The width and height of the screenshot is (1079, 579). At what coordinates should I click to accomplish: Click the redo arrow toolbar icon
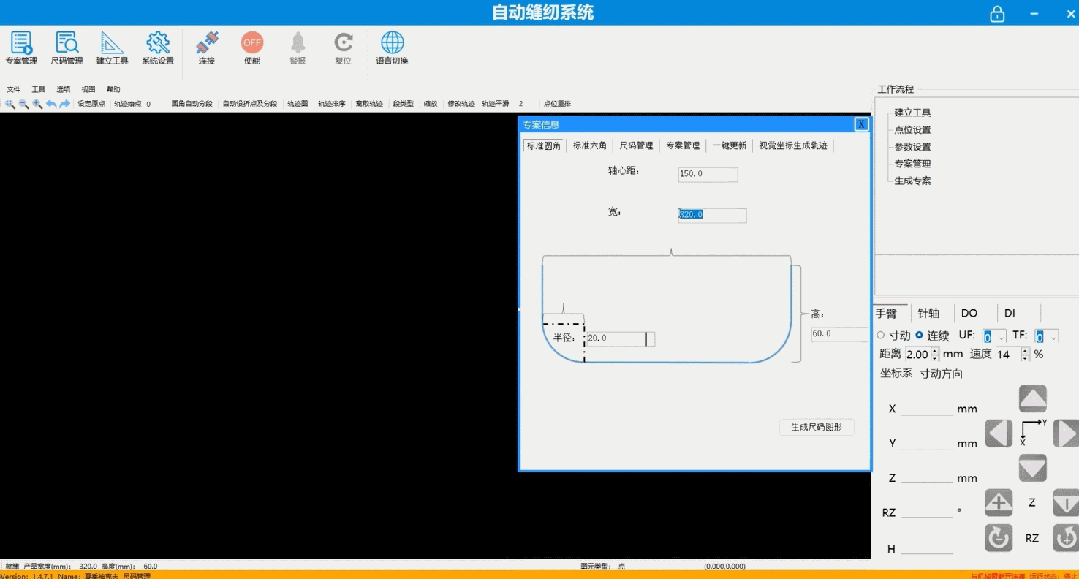[65, 104]
